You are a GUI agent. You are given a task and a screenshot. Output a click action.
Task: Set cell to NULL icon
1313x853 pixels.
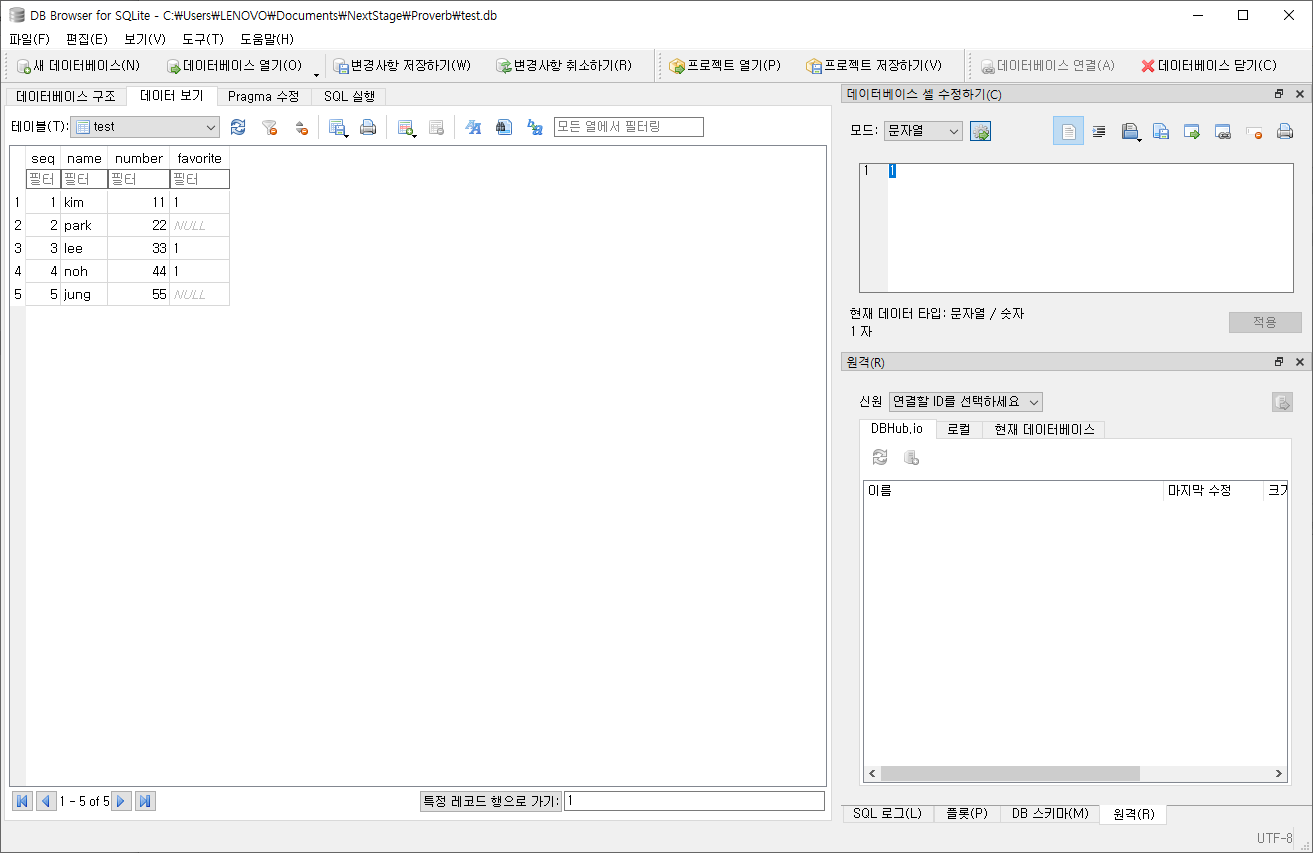1254,131
